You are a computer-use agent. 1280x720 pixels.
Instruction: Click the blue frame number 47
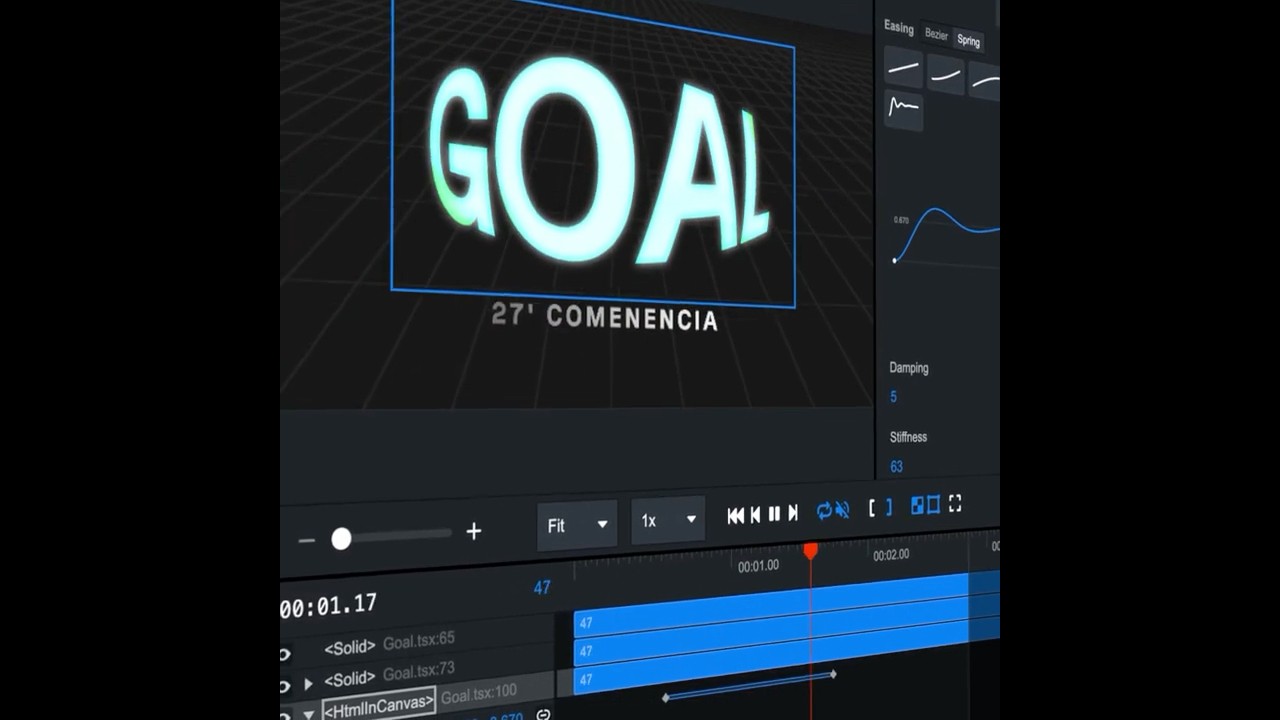tap(542, 588)
